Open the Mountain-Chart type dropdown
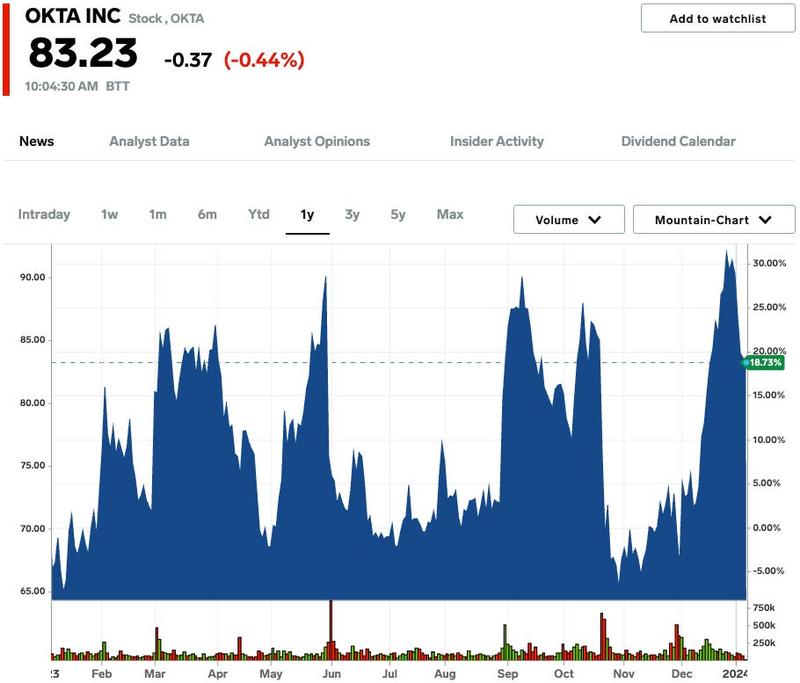 714,220
